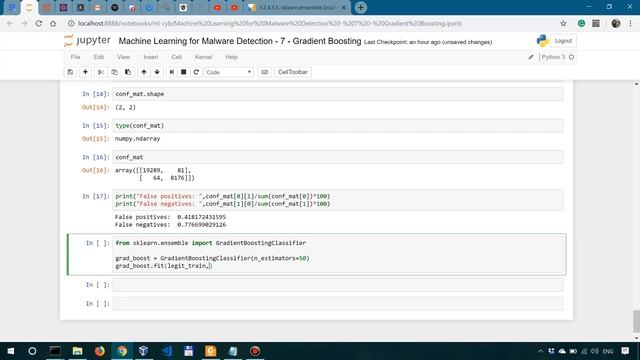Open the Windows notification center
Image resolution: width=640 pixels, height=360 pixels.
pos(625,351)
